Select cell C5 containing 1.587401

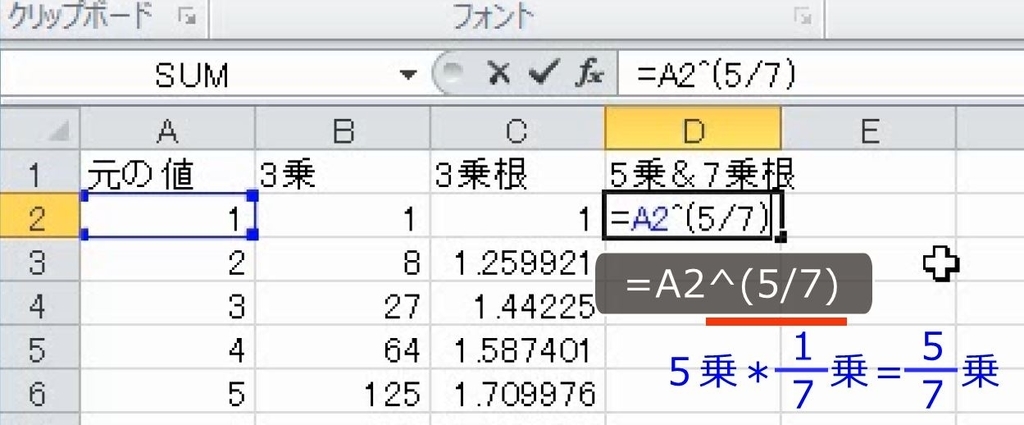[x=517, y=349]
